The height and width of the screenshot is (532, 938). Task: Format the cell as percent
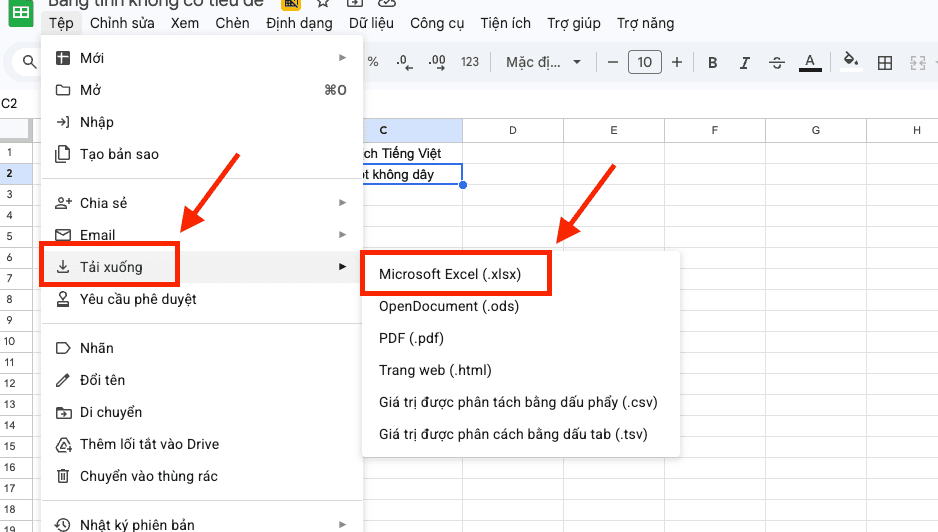coord(373,62)
